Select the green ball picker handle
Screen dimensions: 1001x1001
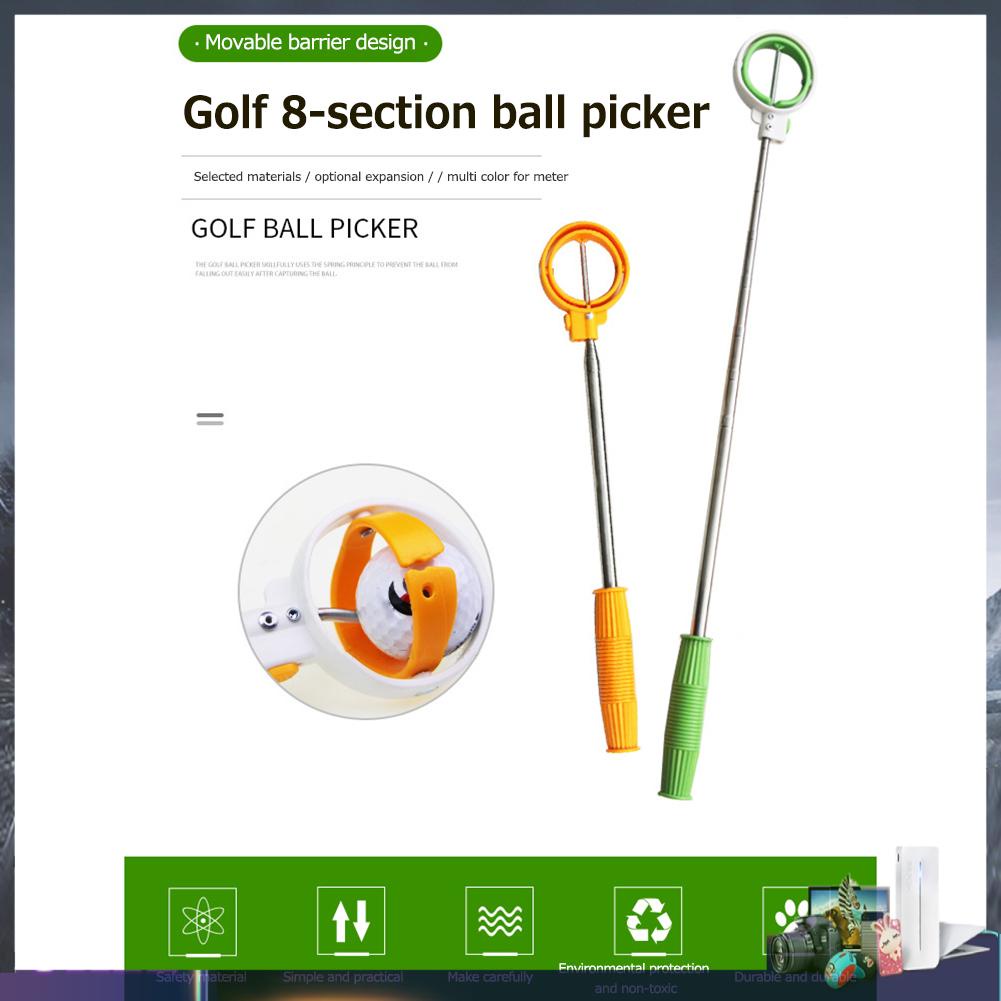pyautogui.click(x=686, y=716)
